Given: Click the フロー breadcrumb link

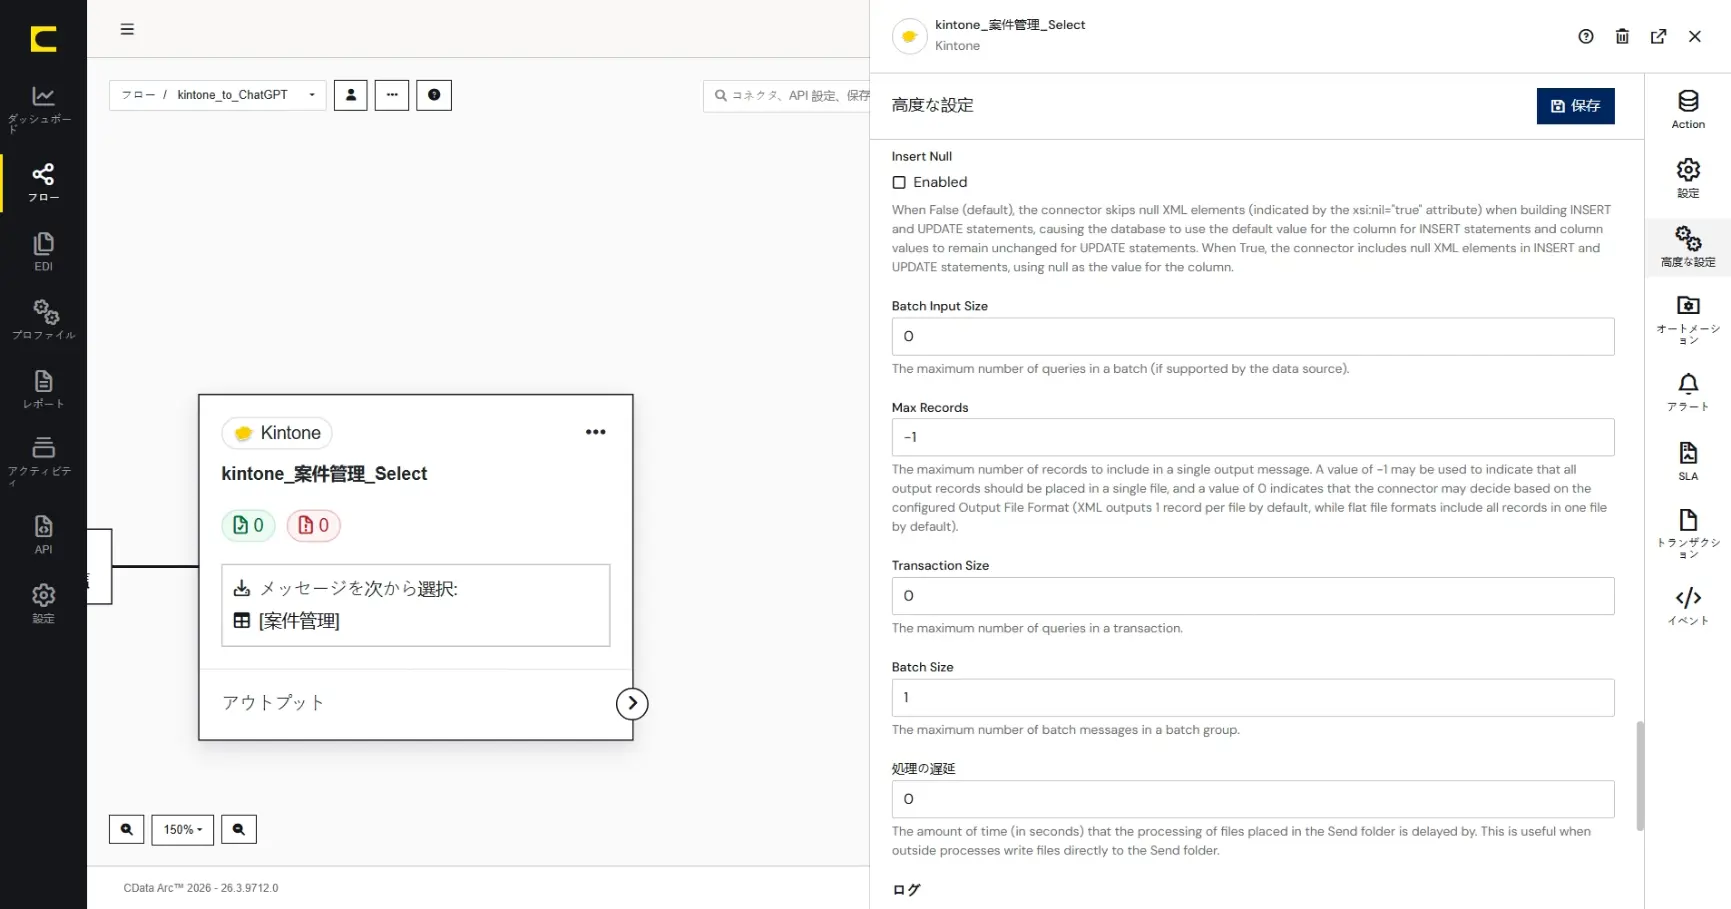Looking at the screenshot, I should coord(138,95).
